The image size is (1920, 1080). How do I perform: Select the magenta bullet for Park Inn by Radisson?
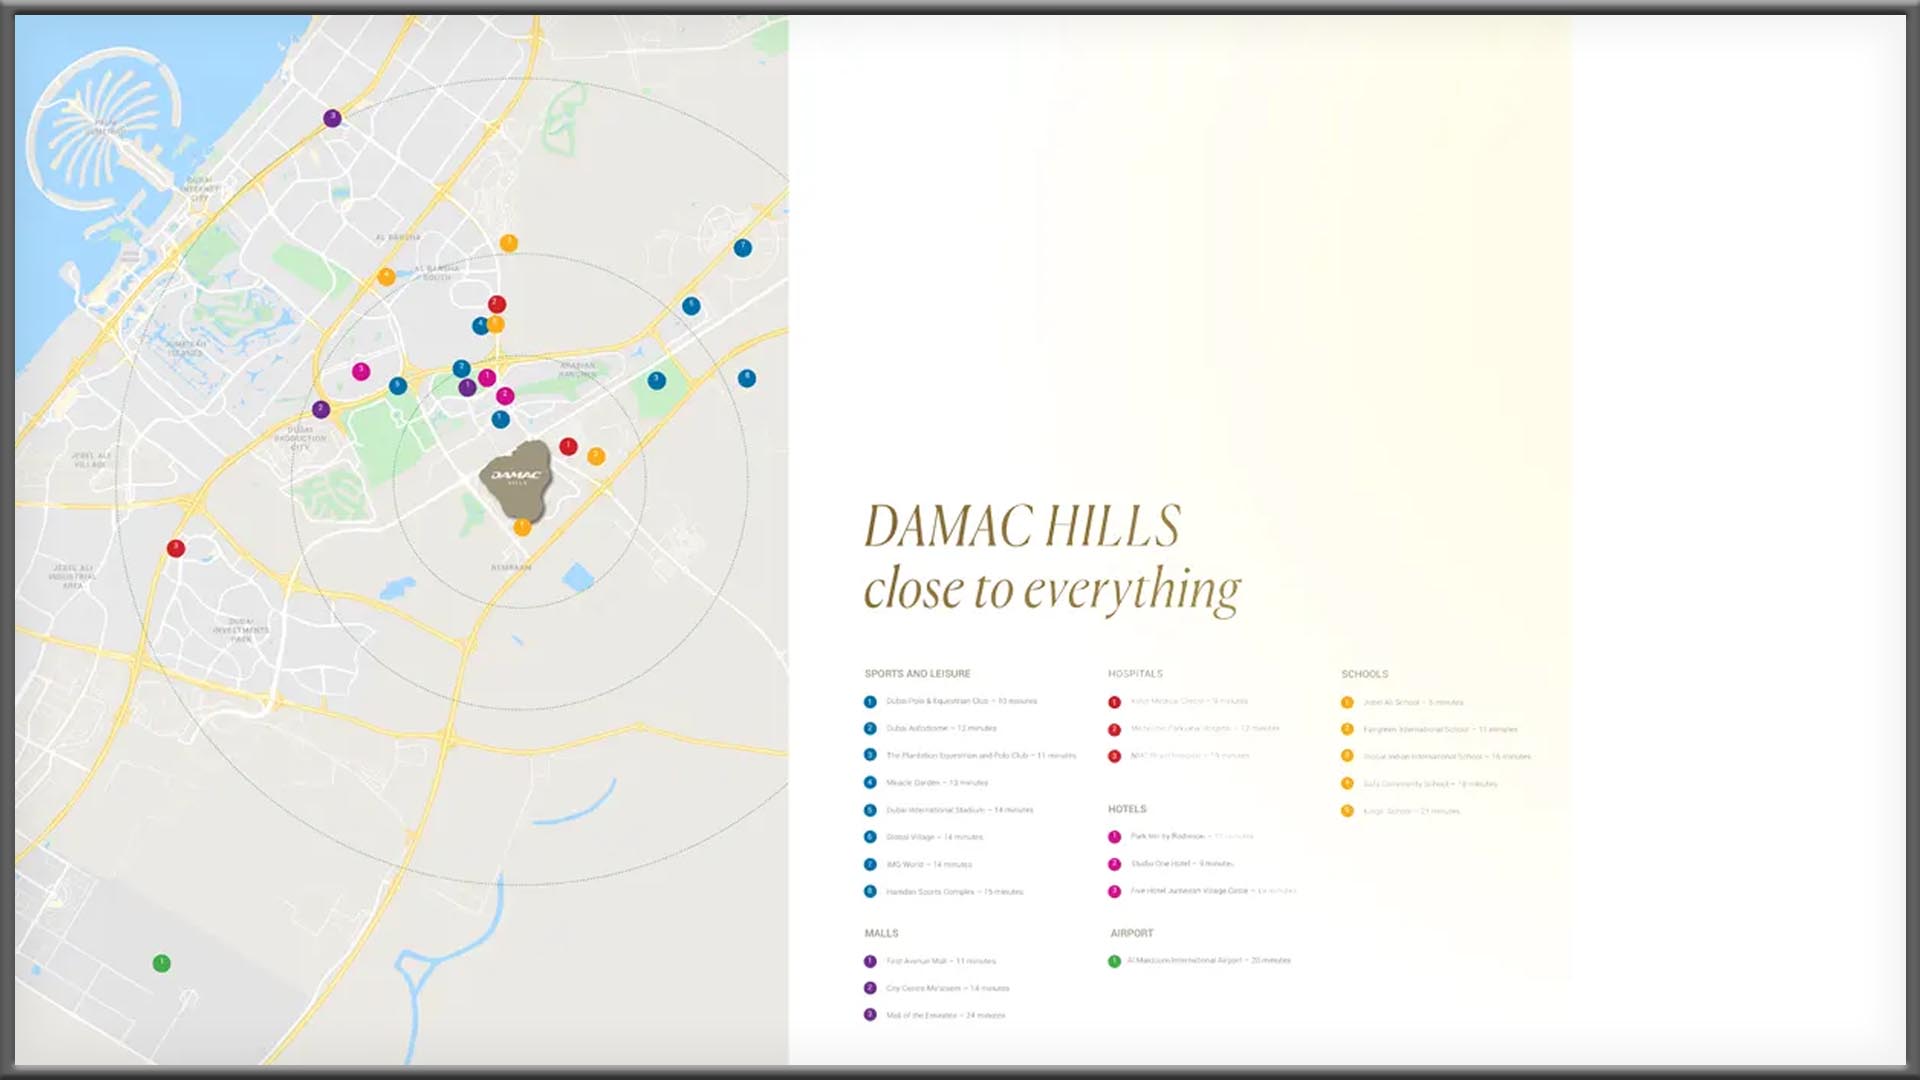pos(1114,837)
